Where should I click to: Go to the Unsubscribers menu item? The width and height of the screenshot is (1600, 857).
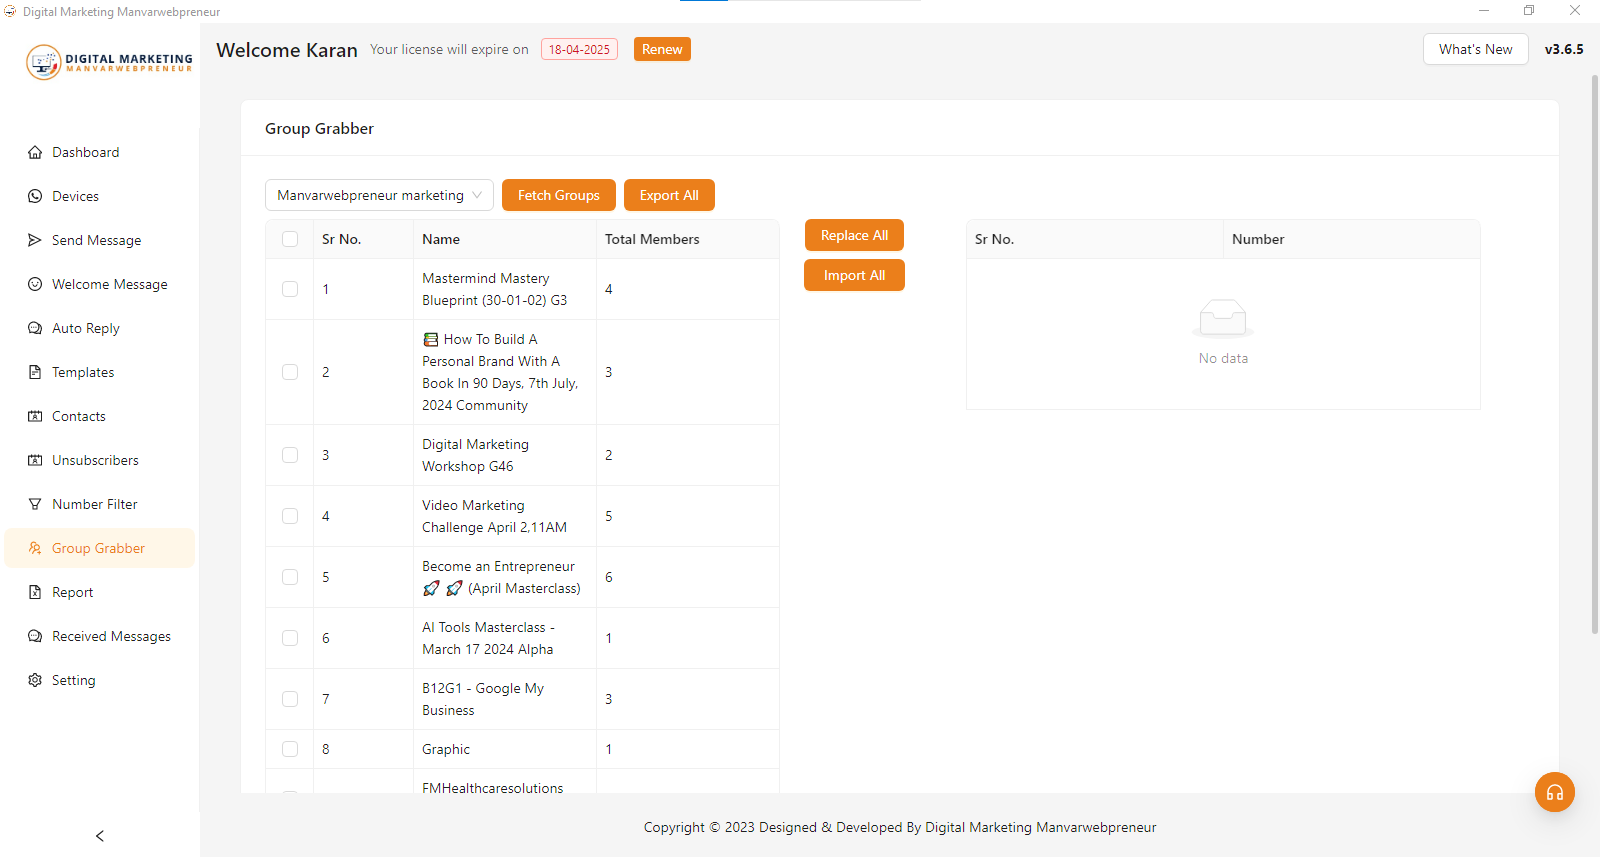(x=95, y=461)
